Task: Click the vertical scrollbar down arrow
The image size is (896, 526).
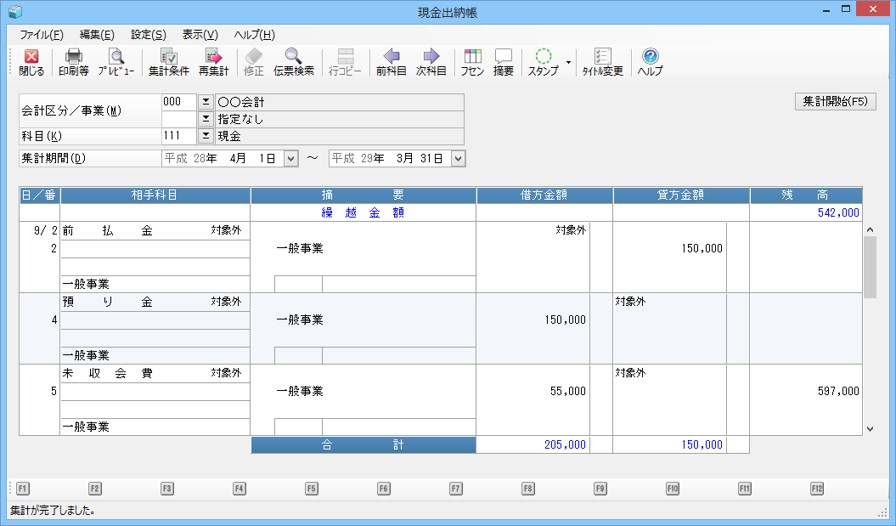Action: (x=869, y=428)
